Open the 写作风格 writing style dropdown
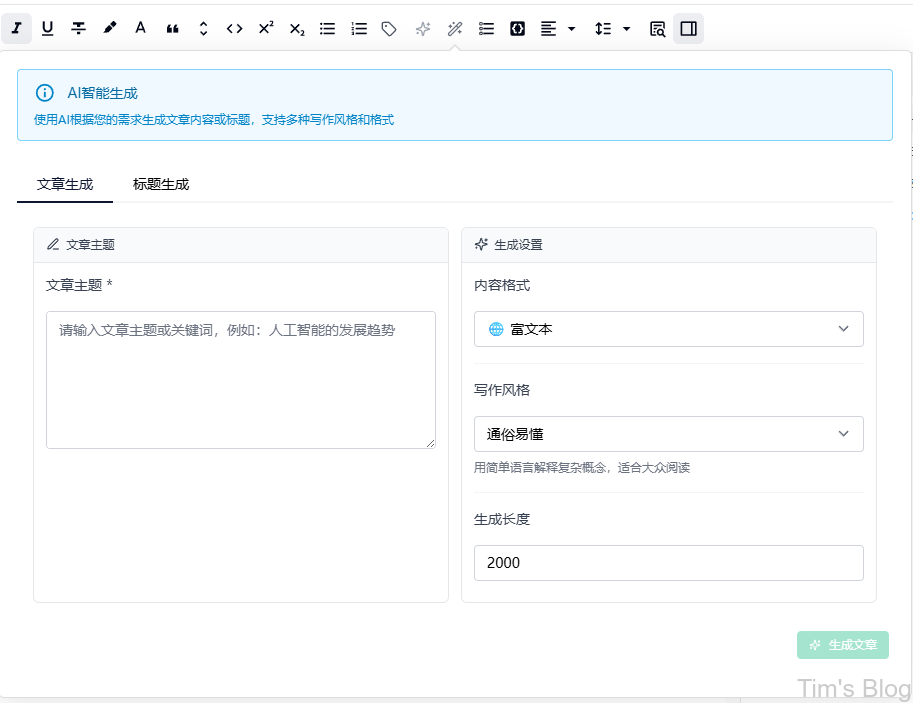This screenshot has width=913, height=703. 668,434
